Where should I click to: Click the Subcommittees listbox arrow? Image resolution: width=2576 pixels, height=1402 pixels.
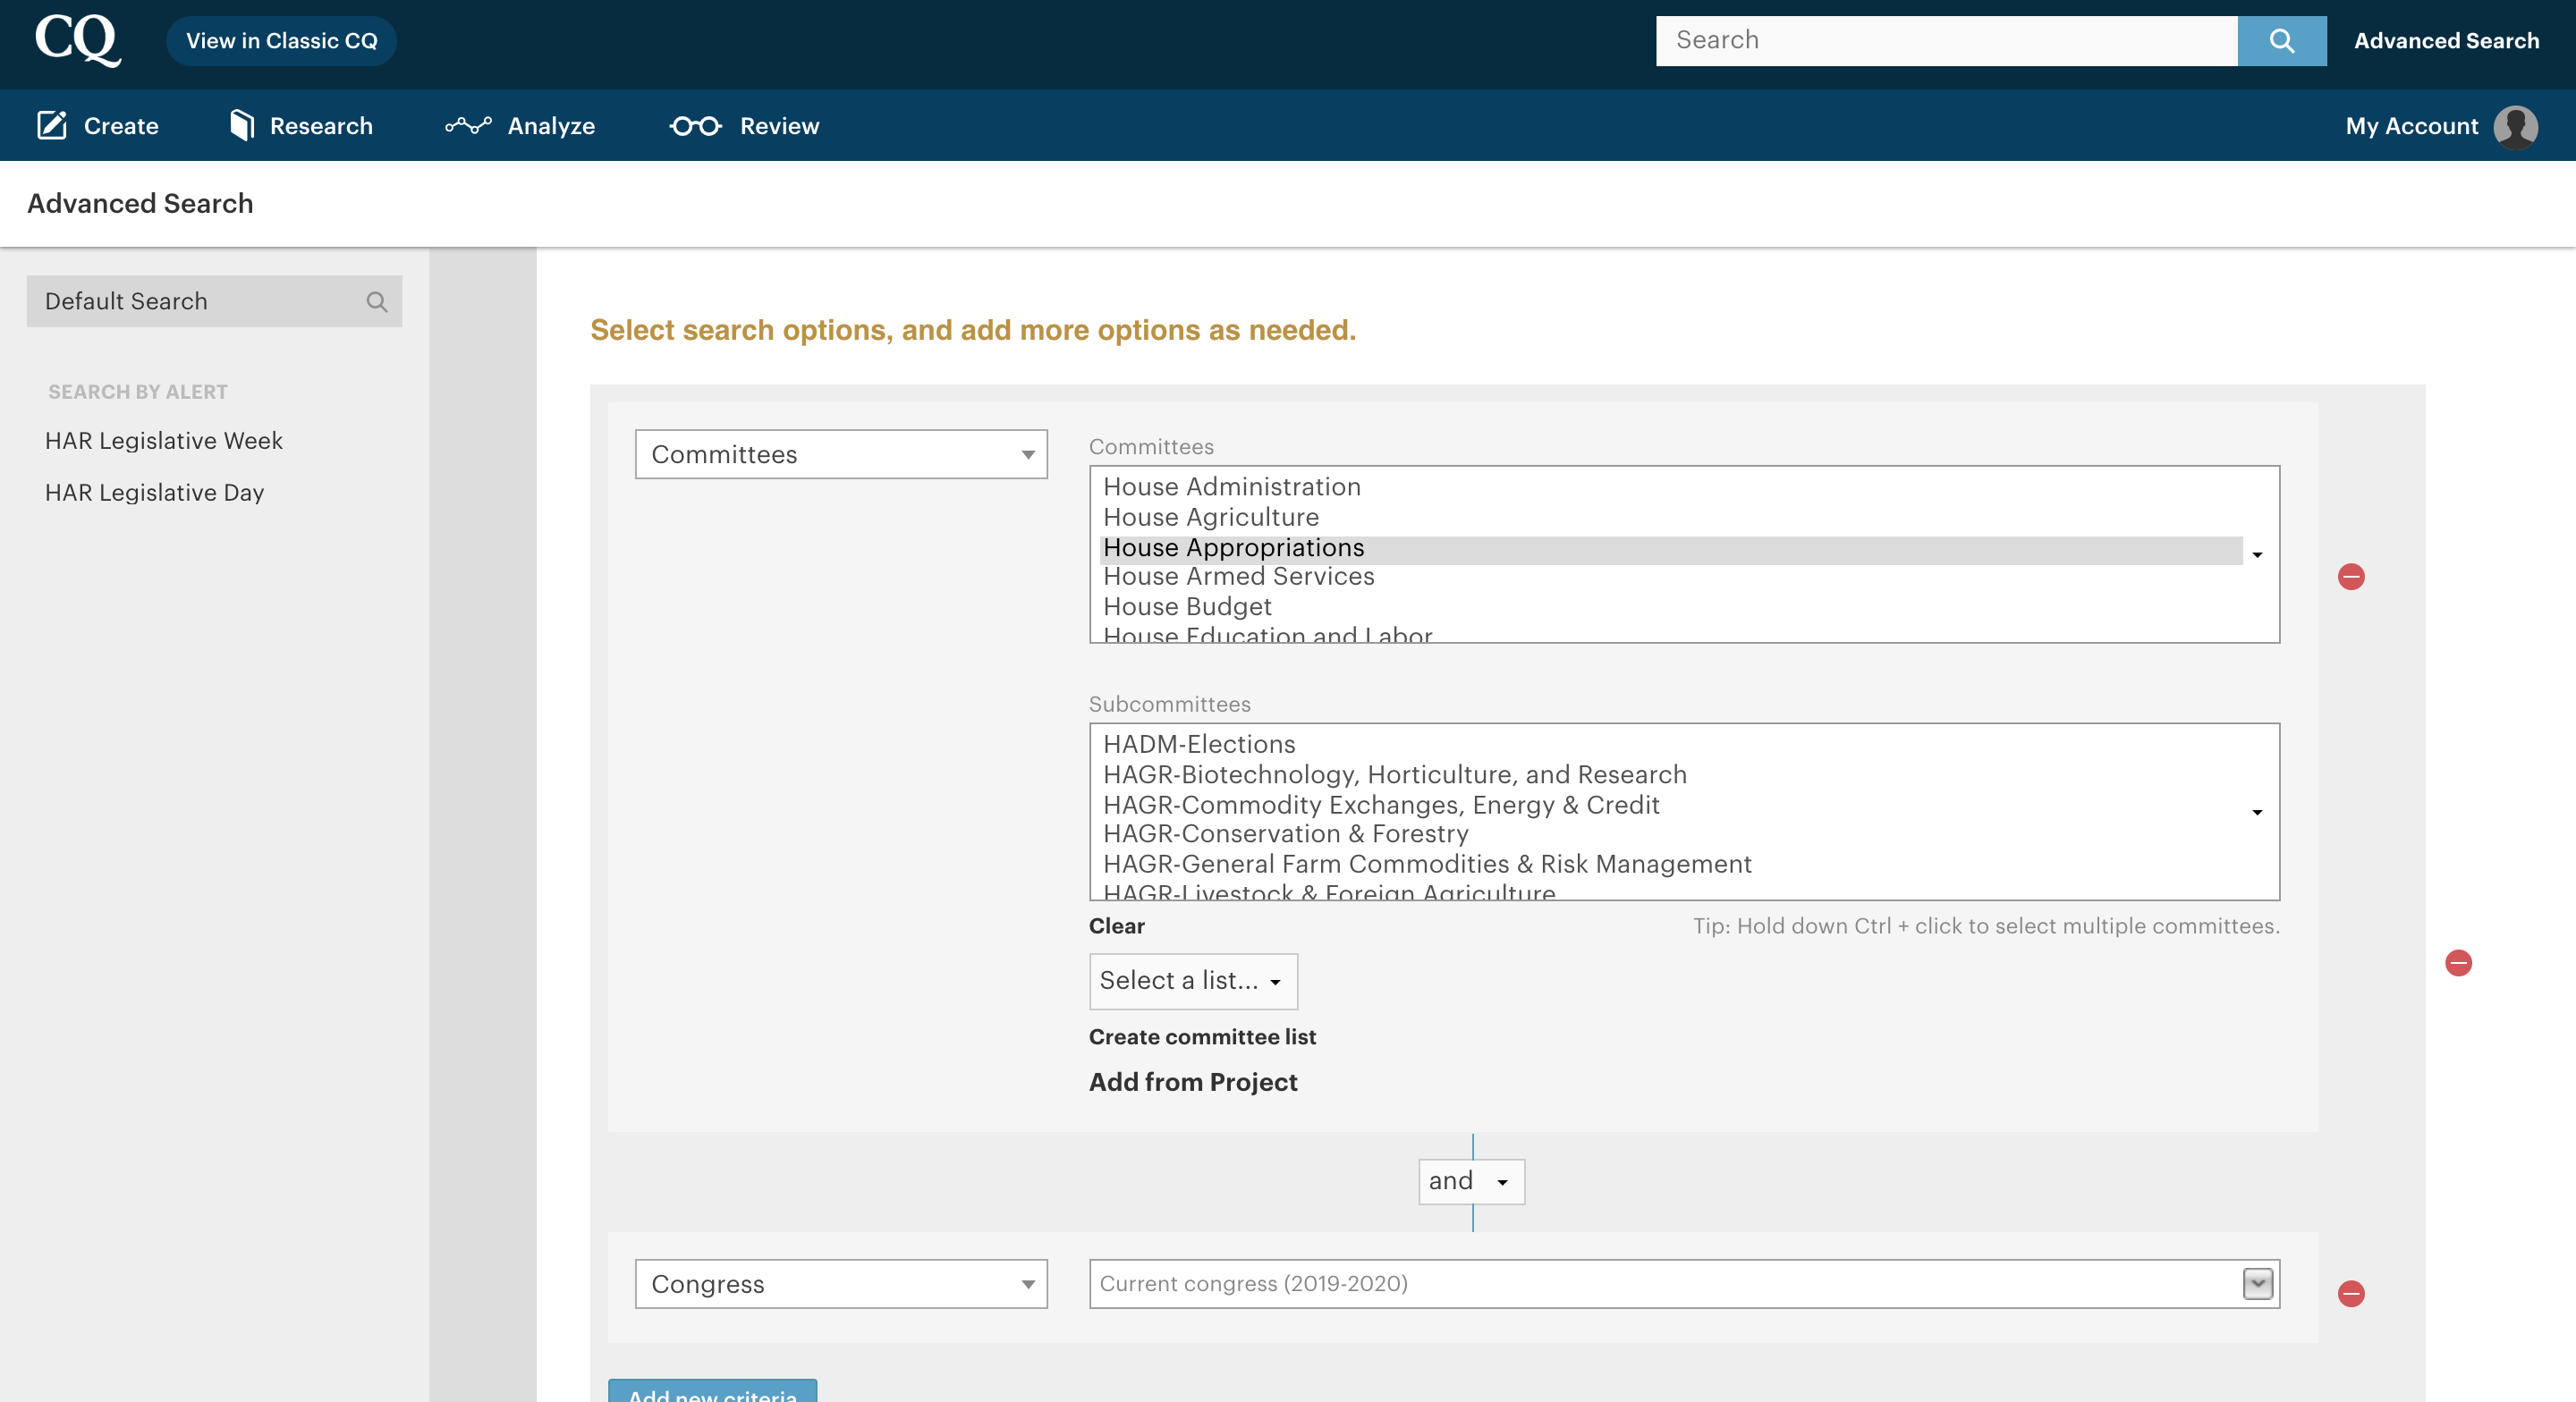[x=2257, y=813]
